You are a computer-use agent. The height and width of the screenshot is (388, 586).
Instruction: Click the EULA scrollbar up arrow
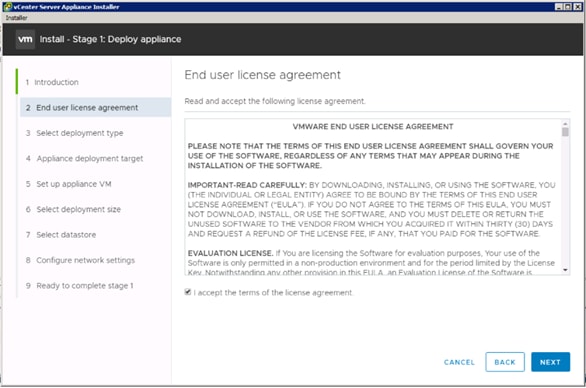click(565, 123)
